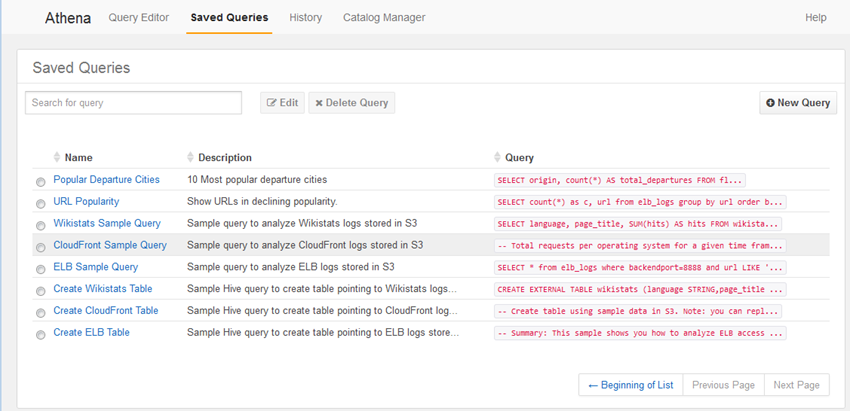
Task: Click the Edit button
Action: [282, 103]
